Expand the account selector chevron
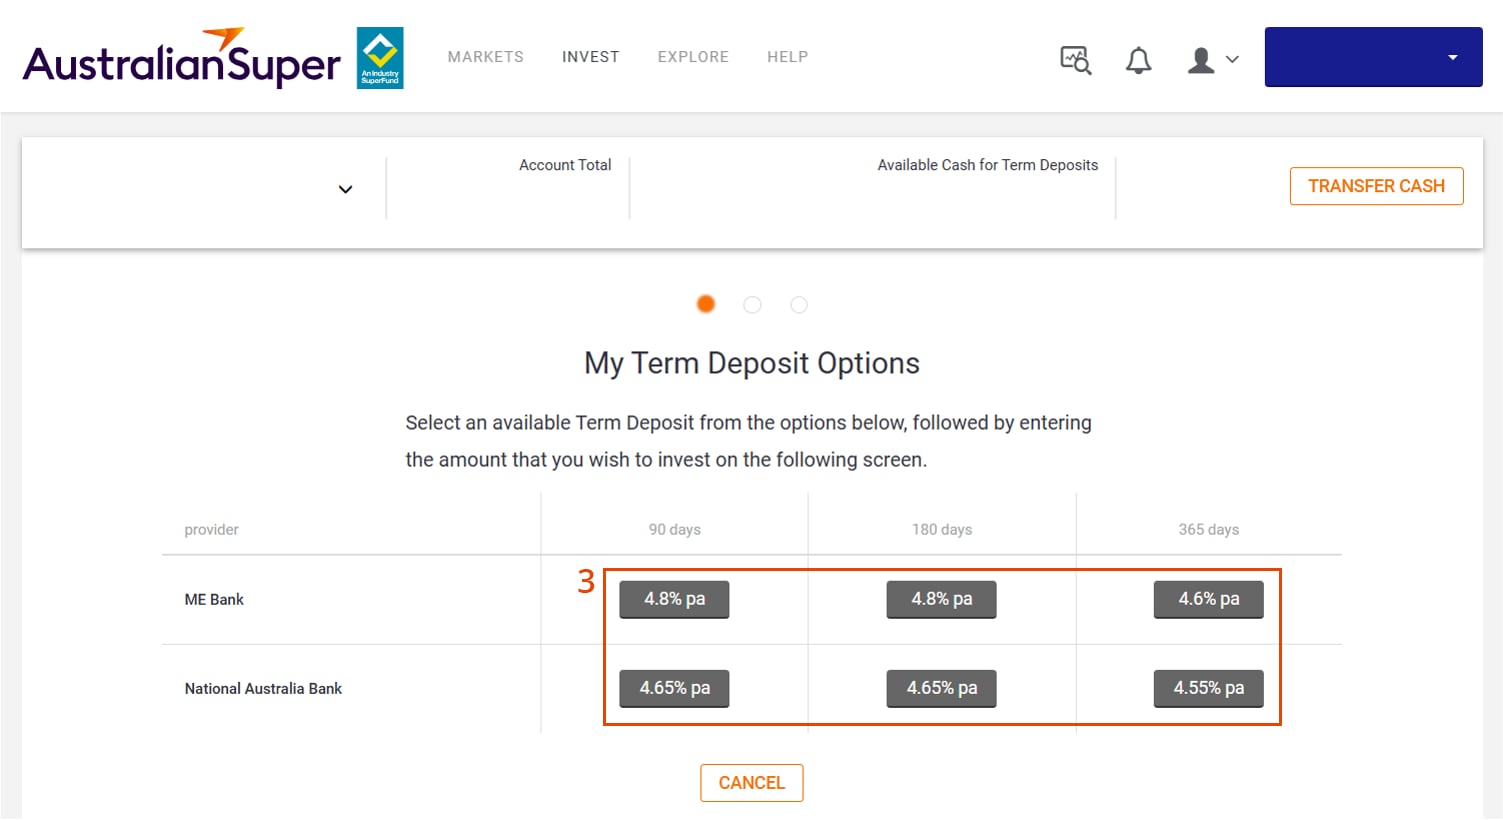Screen dimensions: 1503x820 345,189
